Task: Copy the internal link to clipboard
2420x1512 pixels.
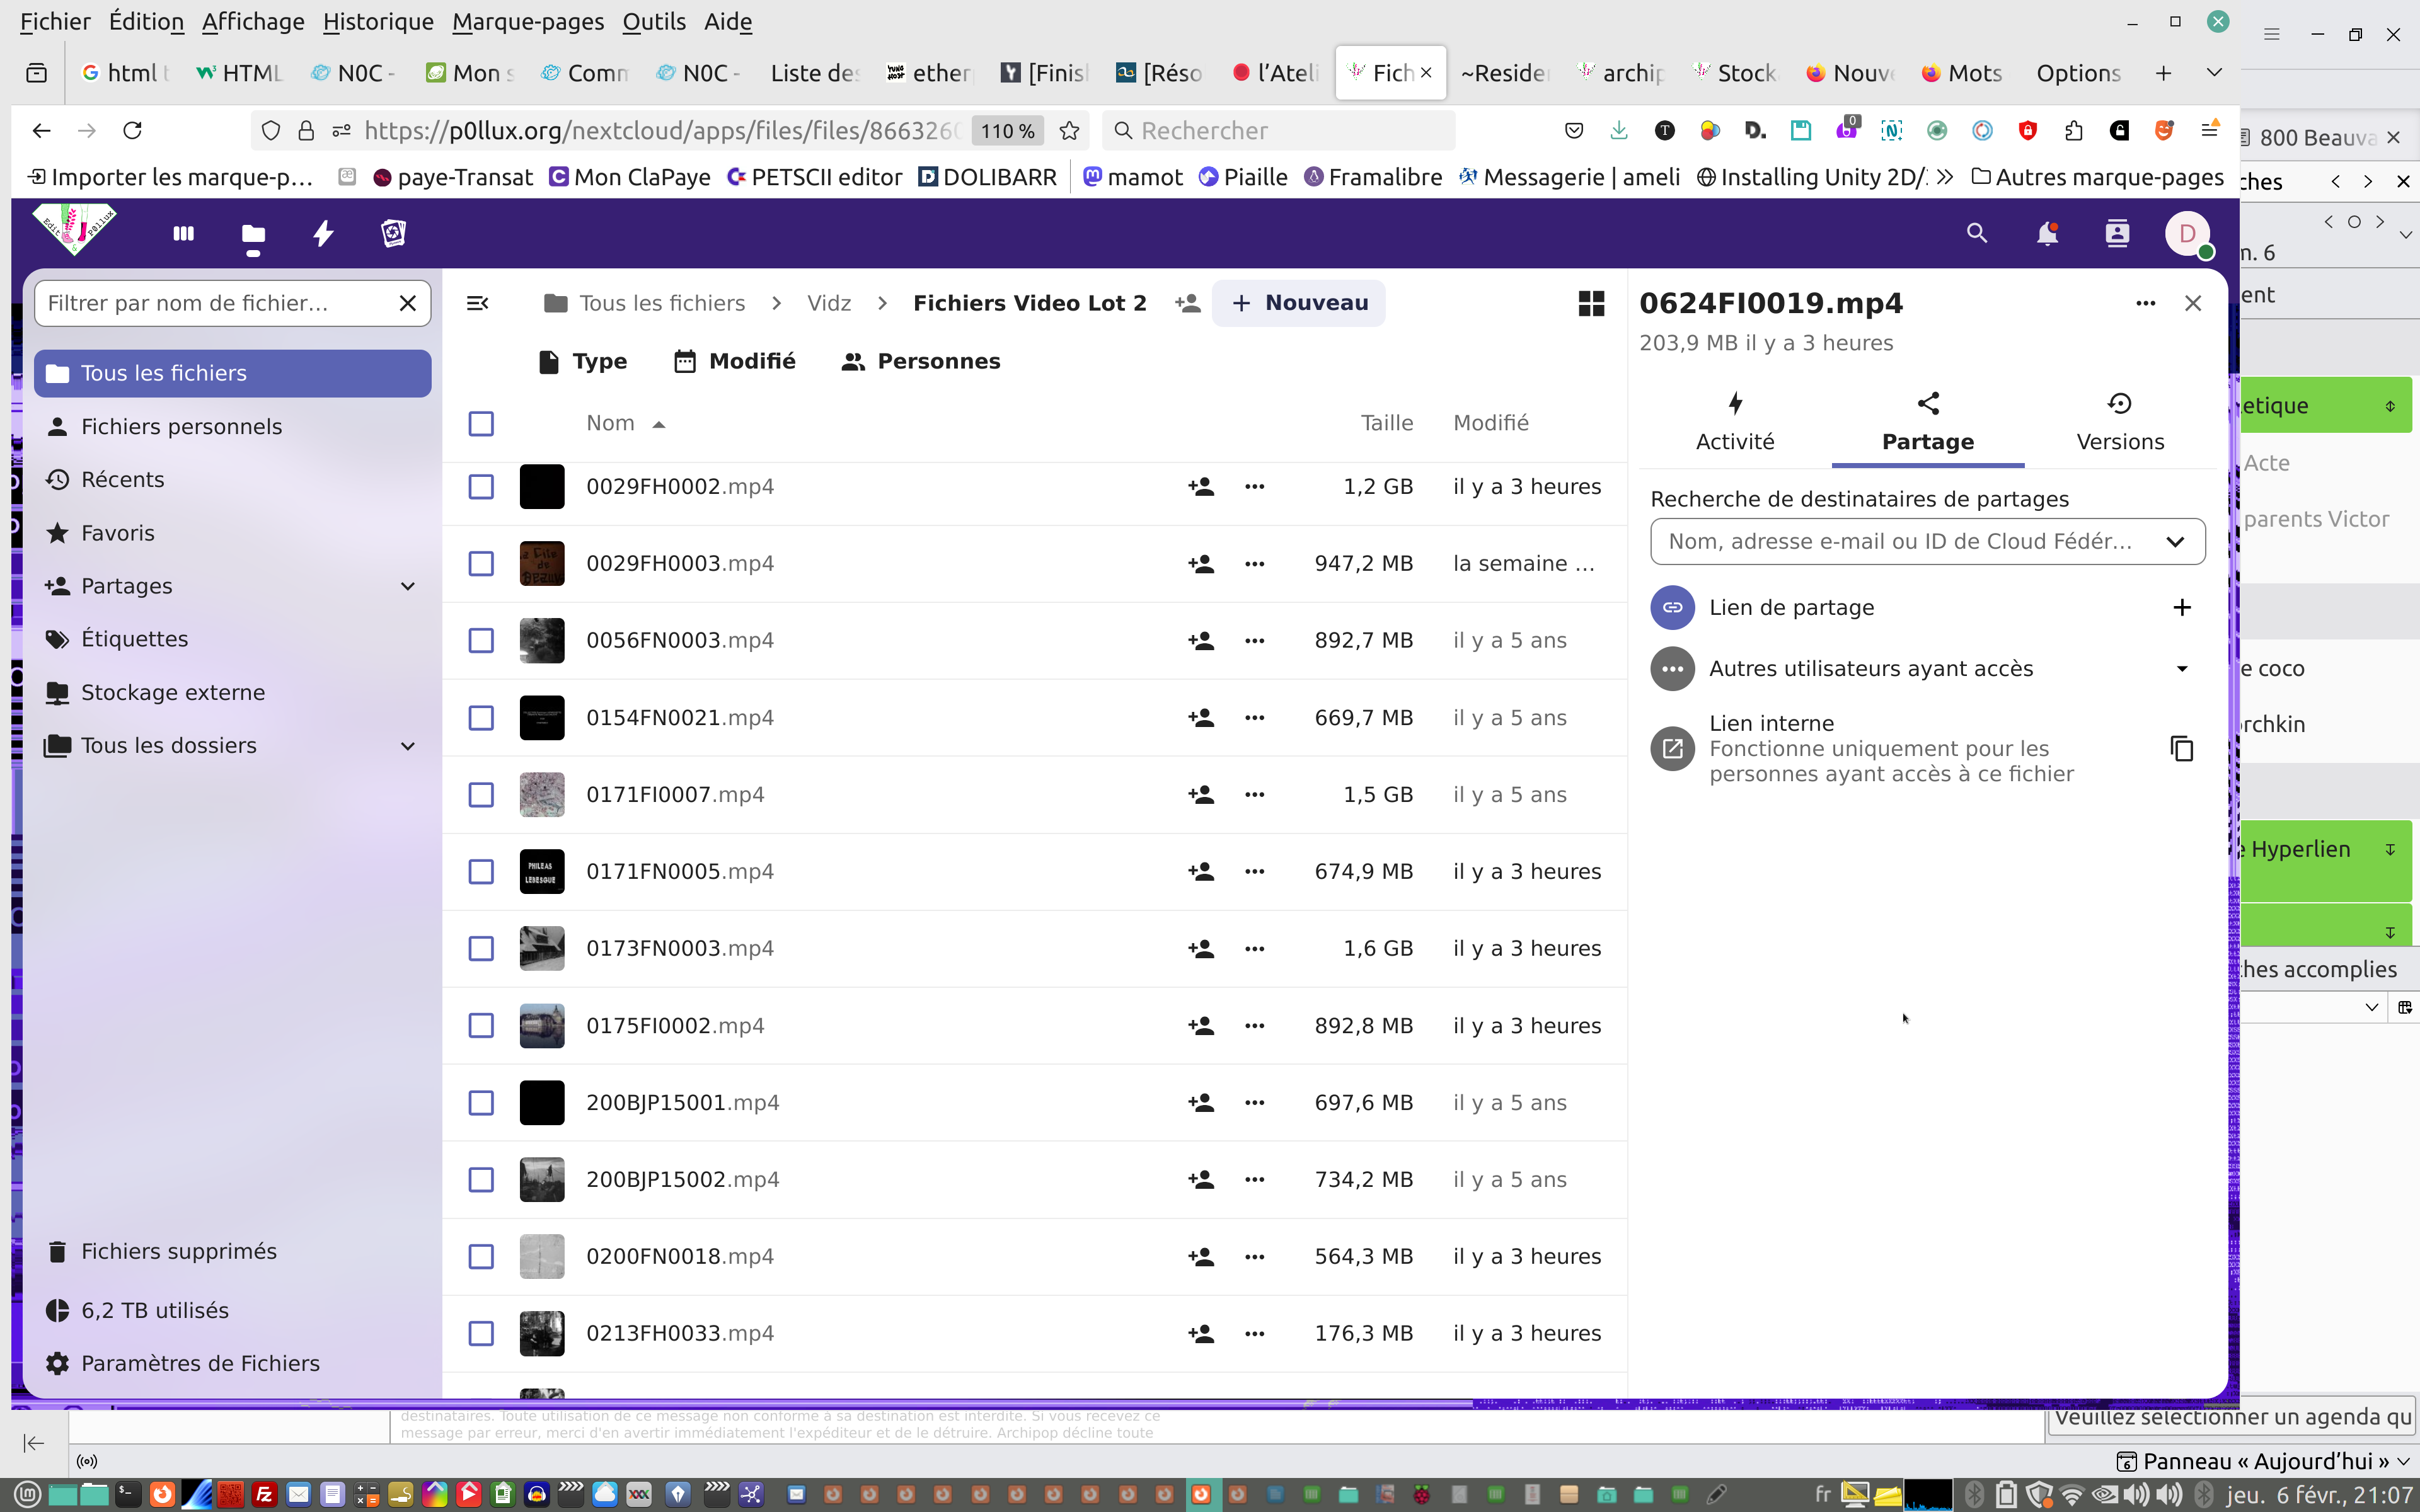Action: [x=2181, y=749]
